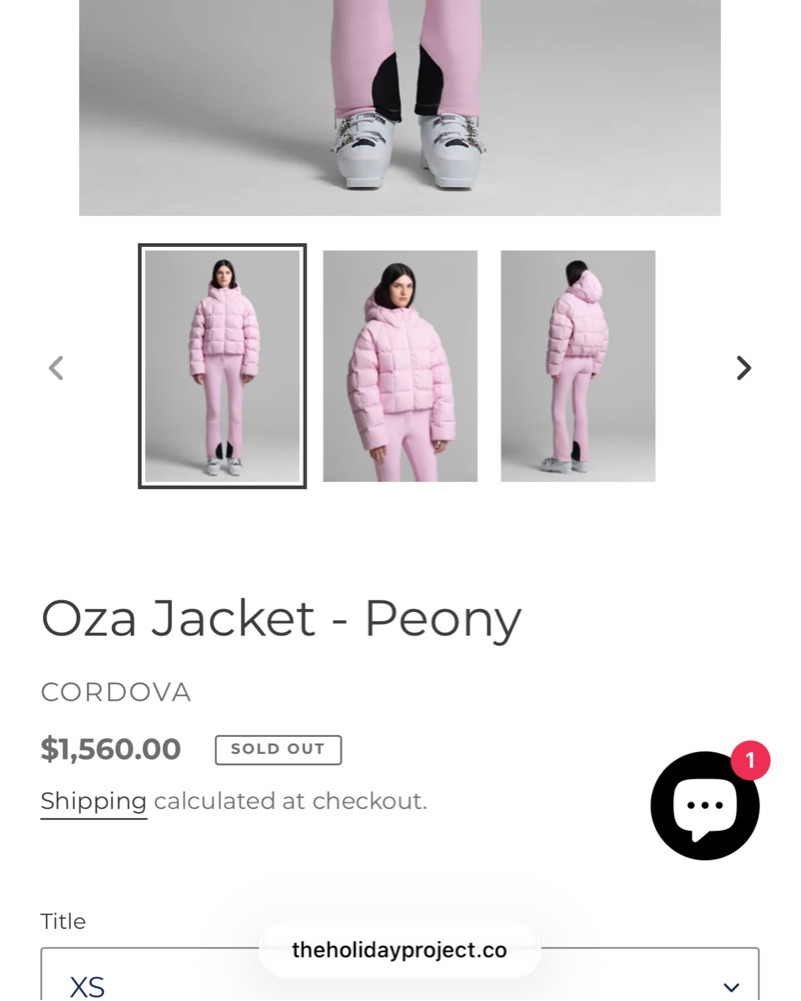The height and width of the screenshot is (1001, 801).
Task: Select the front-view full-length thumbnail
Action: pos(222,366)
